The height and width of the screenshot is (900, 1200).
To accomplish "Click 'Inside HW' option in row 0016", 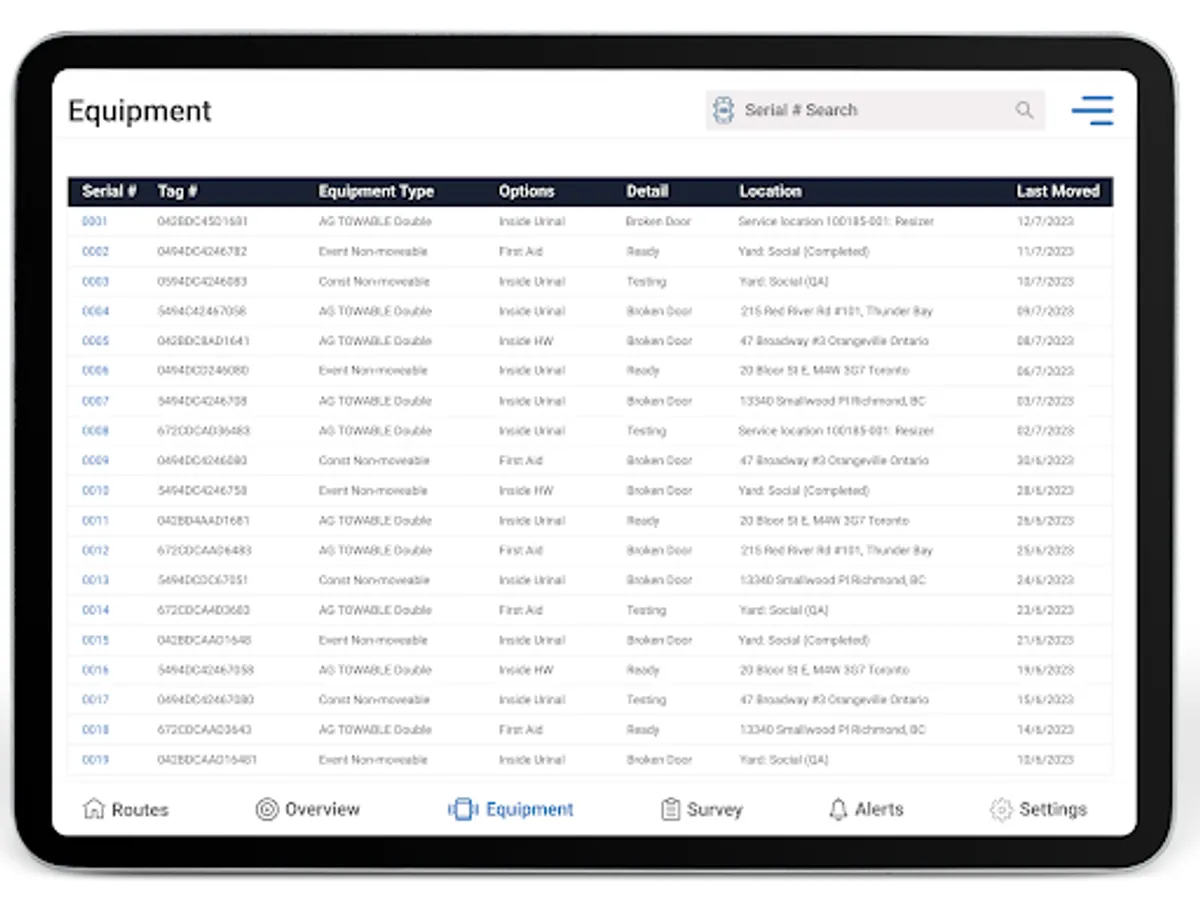I will tap(526, 670).
